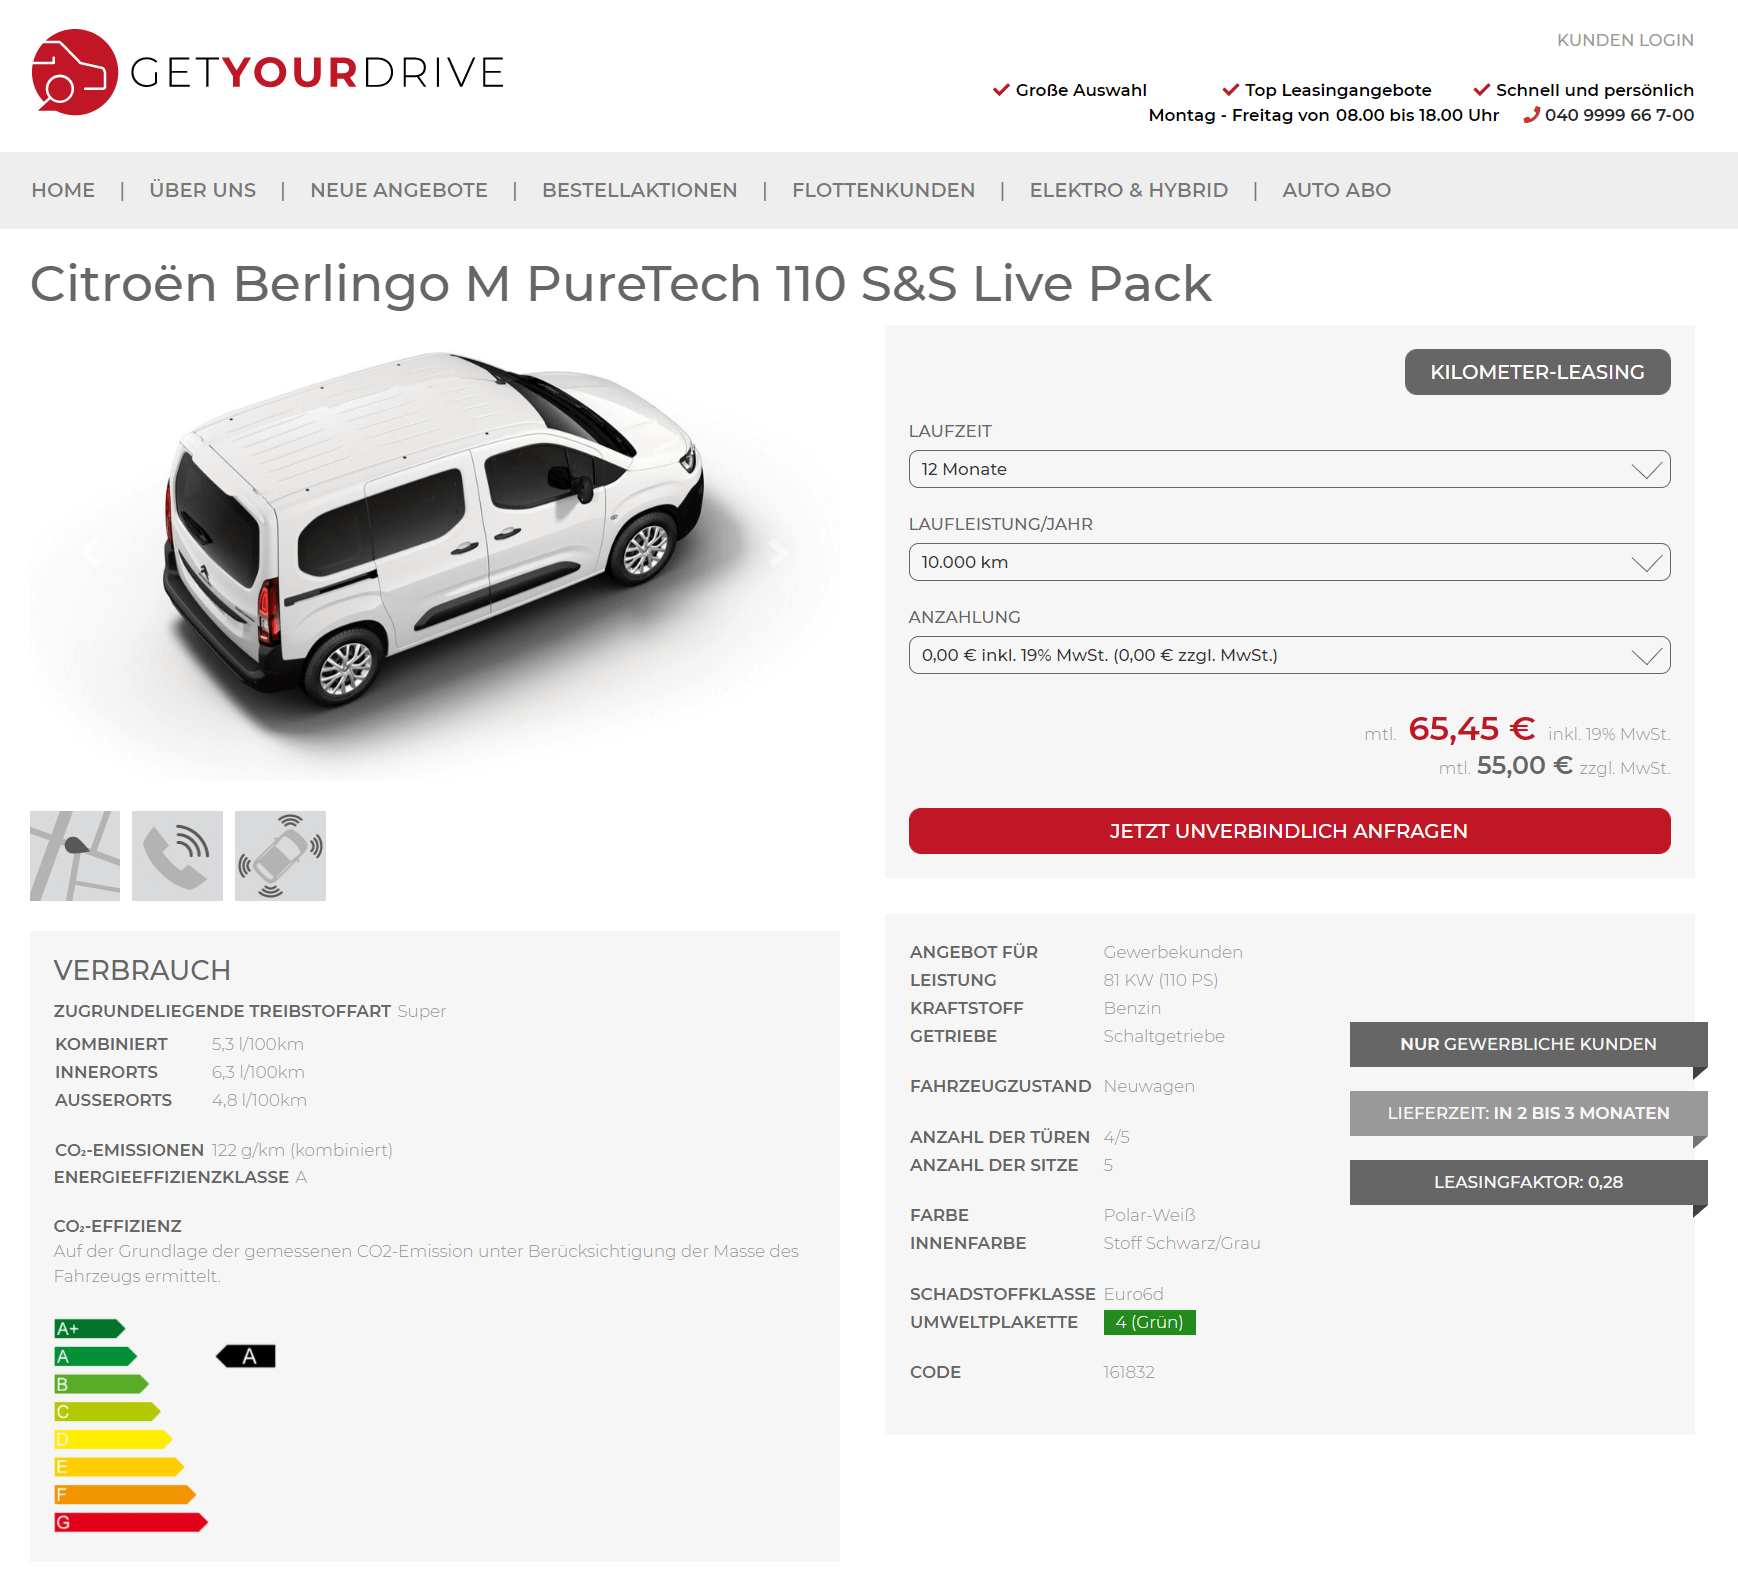
Task: Click the KILOMETER-LEASING button
Action: coord(1537,372)
